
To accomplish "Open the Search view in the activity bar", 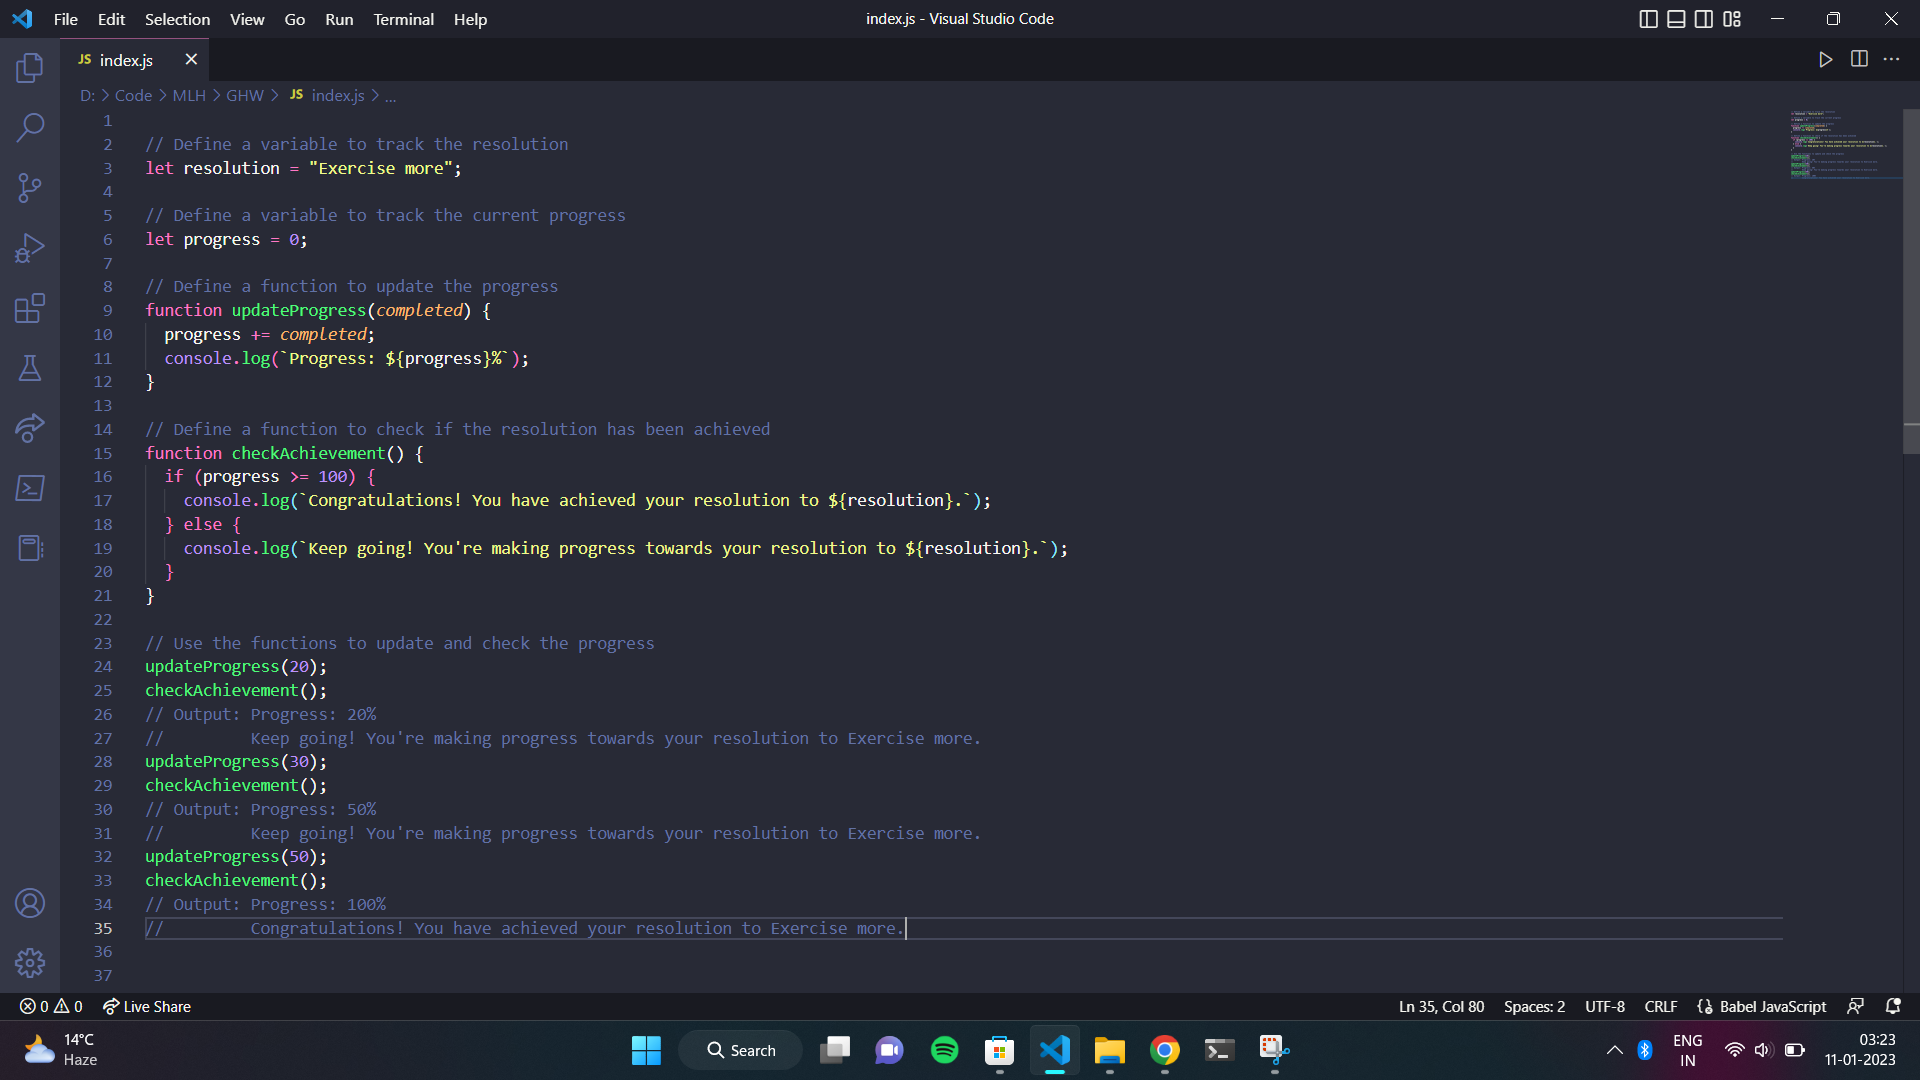I will point(30,128).
